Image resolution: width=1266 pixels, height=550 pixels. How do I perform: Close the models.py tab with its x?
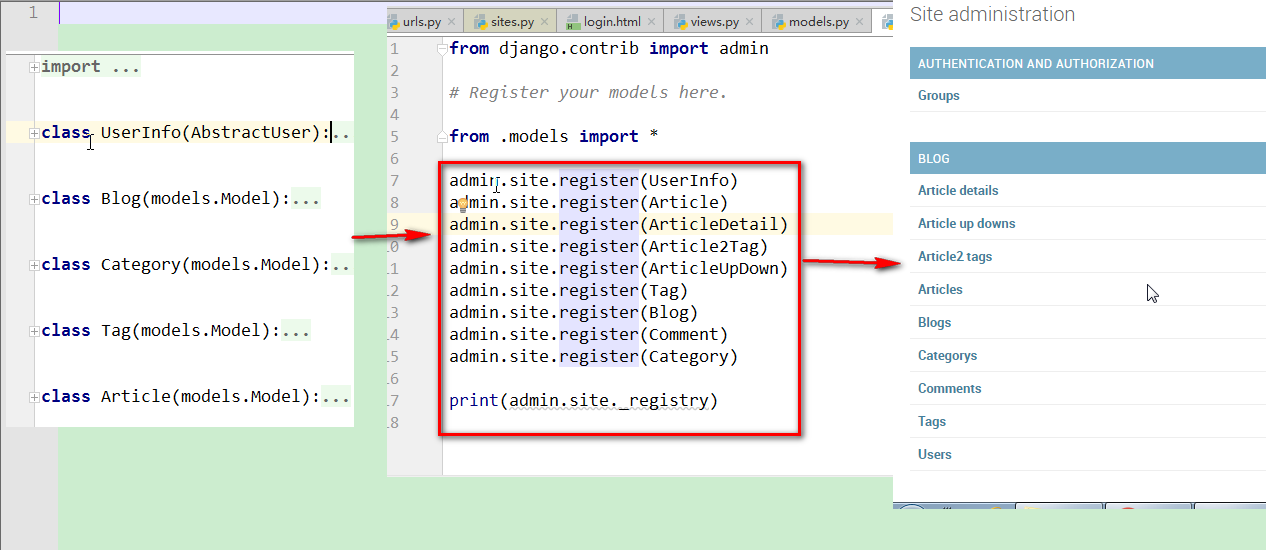[861, 21]
